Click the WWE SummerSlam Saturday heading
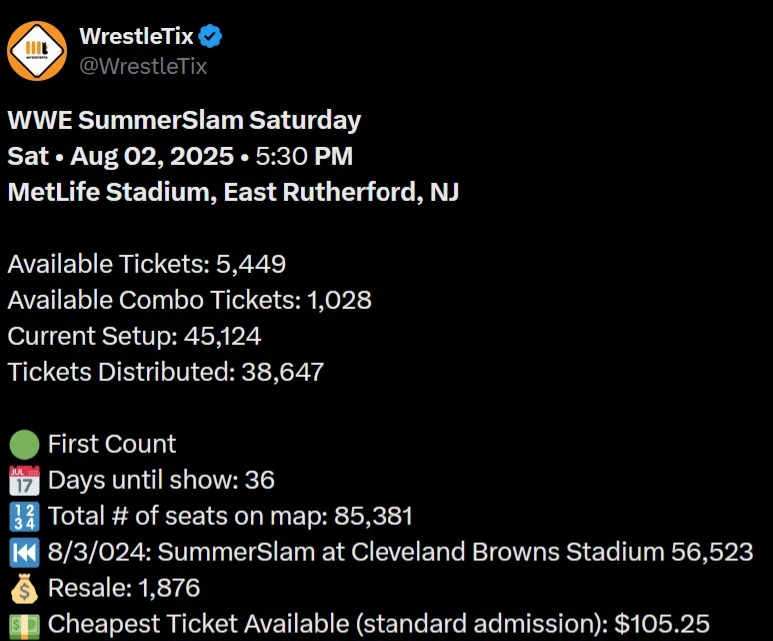The image size is (773, 641). [184, 121]
